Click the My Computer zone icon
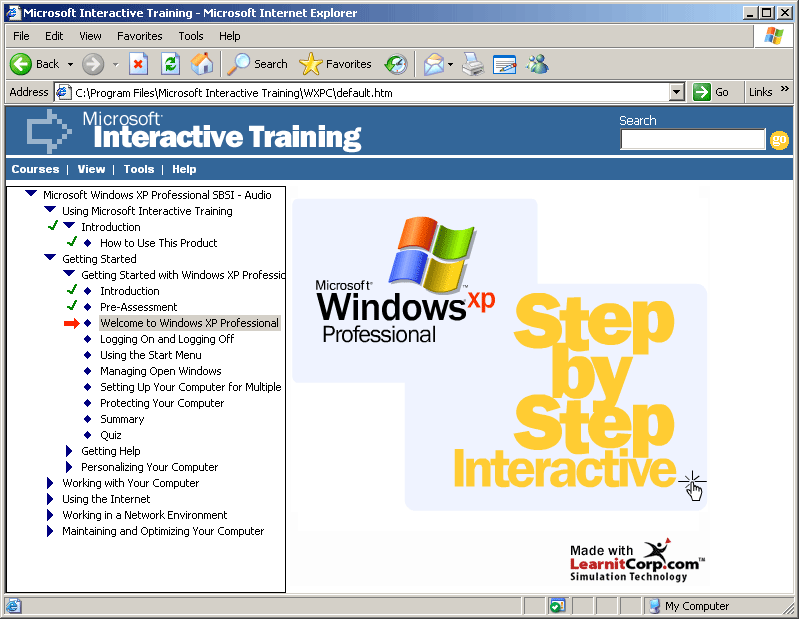 pos(654,606)
